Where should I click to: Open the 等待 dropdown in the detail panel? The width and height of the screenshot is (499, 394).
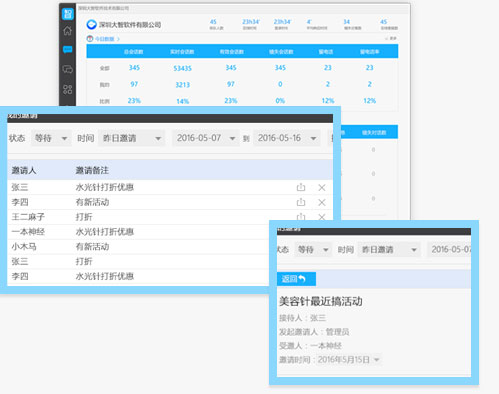[313, 249]
